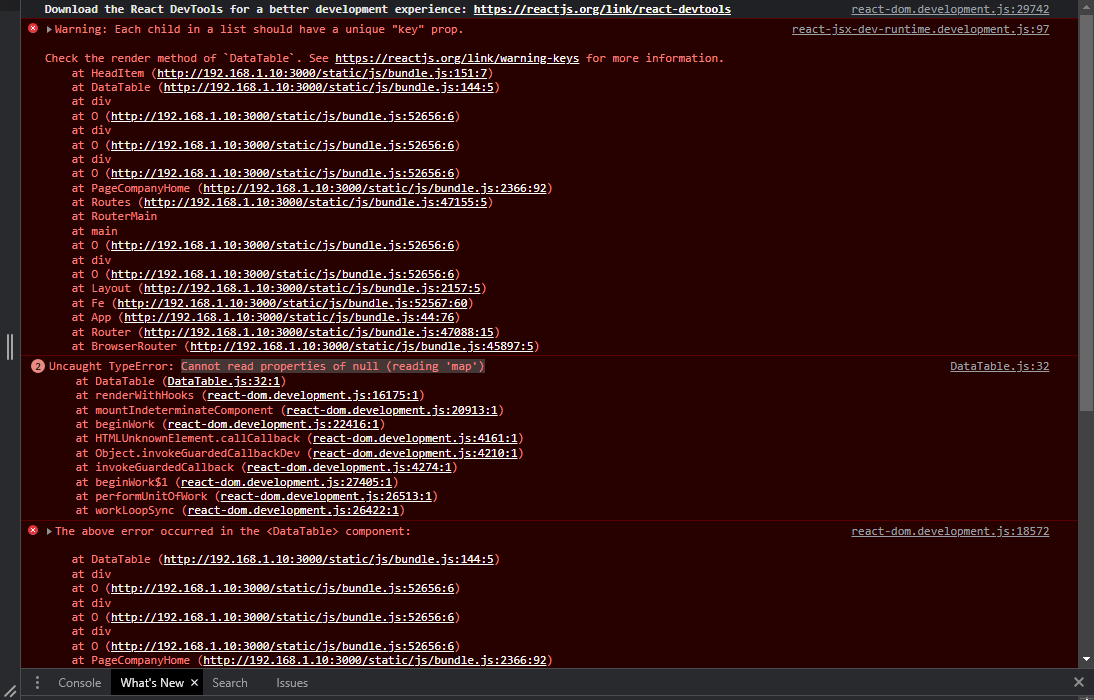Viewport: 1094px width, 700px height.
Task: Open source link react-jsx-dev-runtime.development.js:97
Action: (920, 29)
